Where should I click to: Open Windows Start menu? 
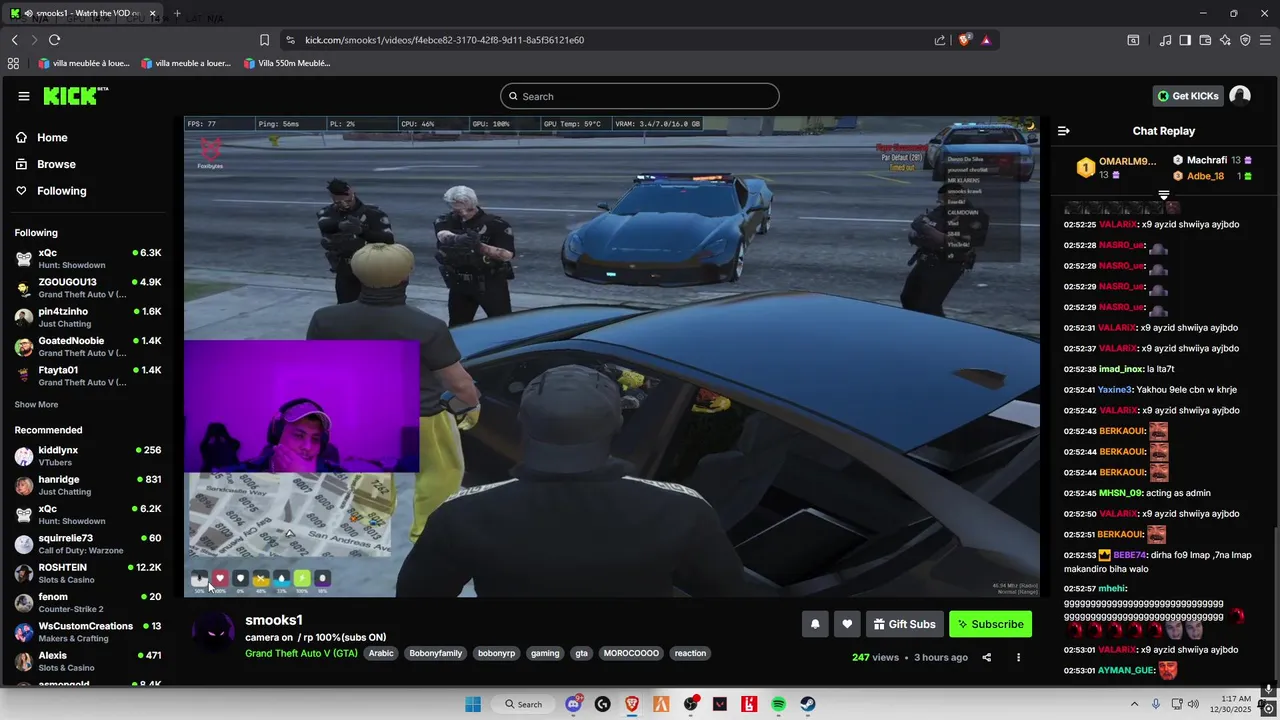pyautogui.click(x=473, y=704)
